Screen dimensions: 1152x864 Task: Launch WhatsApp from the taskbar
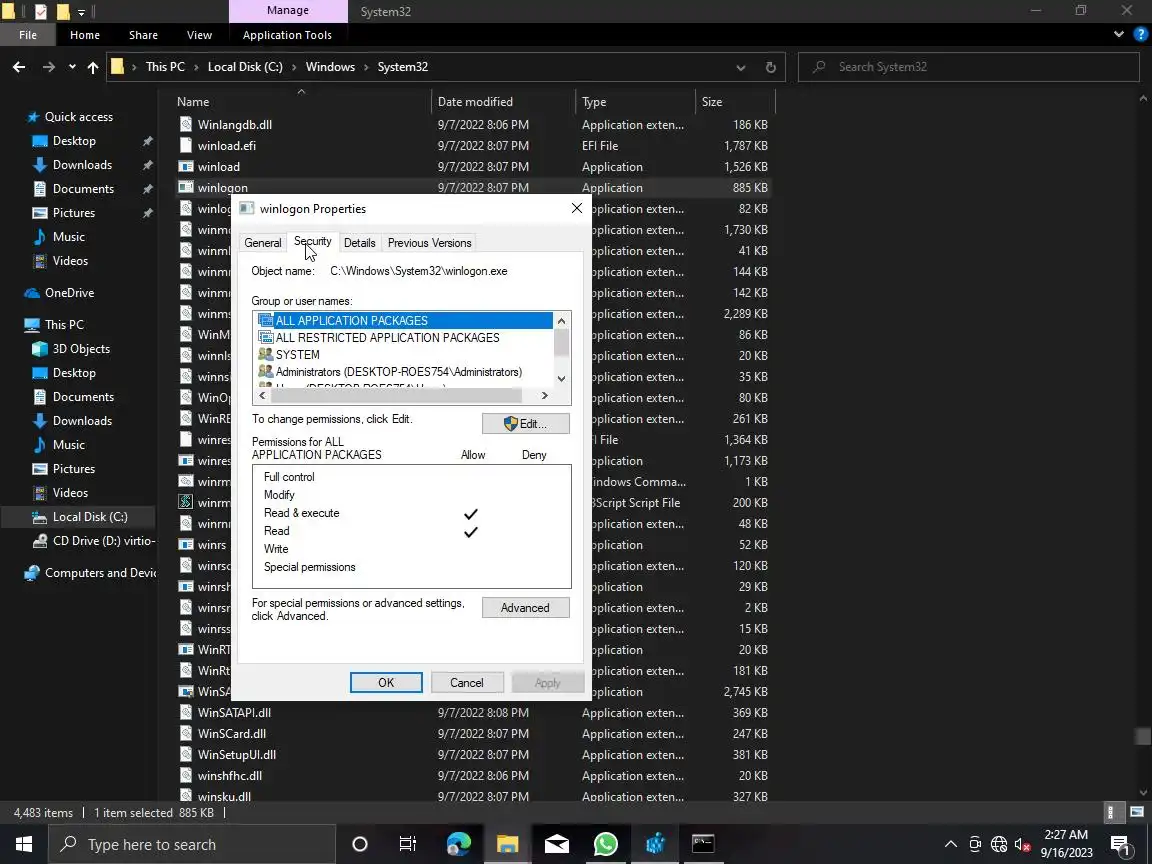click(x=605, y=844)
